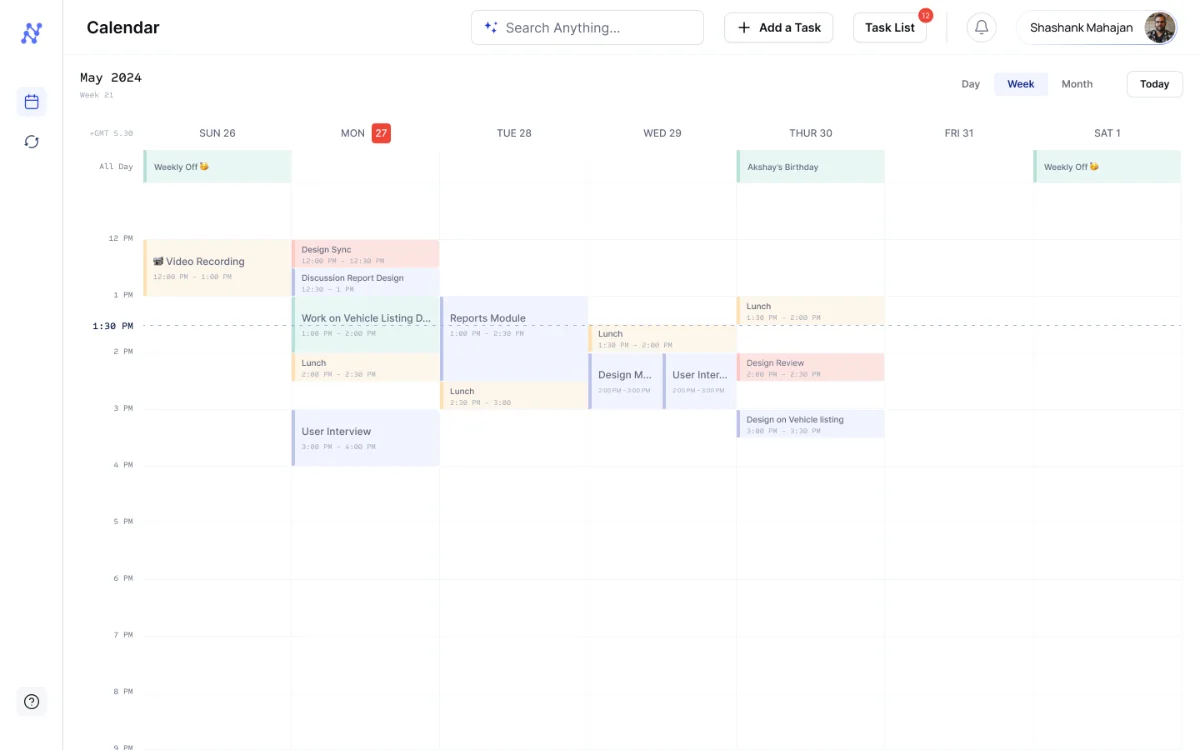Select the WED 29 column header
The height and width of the screenshot is (750, 1200).
[x=662, y=133]
